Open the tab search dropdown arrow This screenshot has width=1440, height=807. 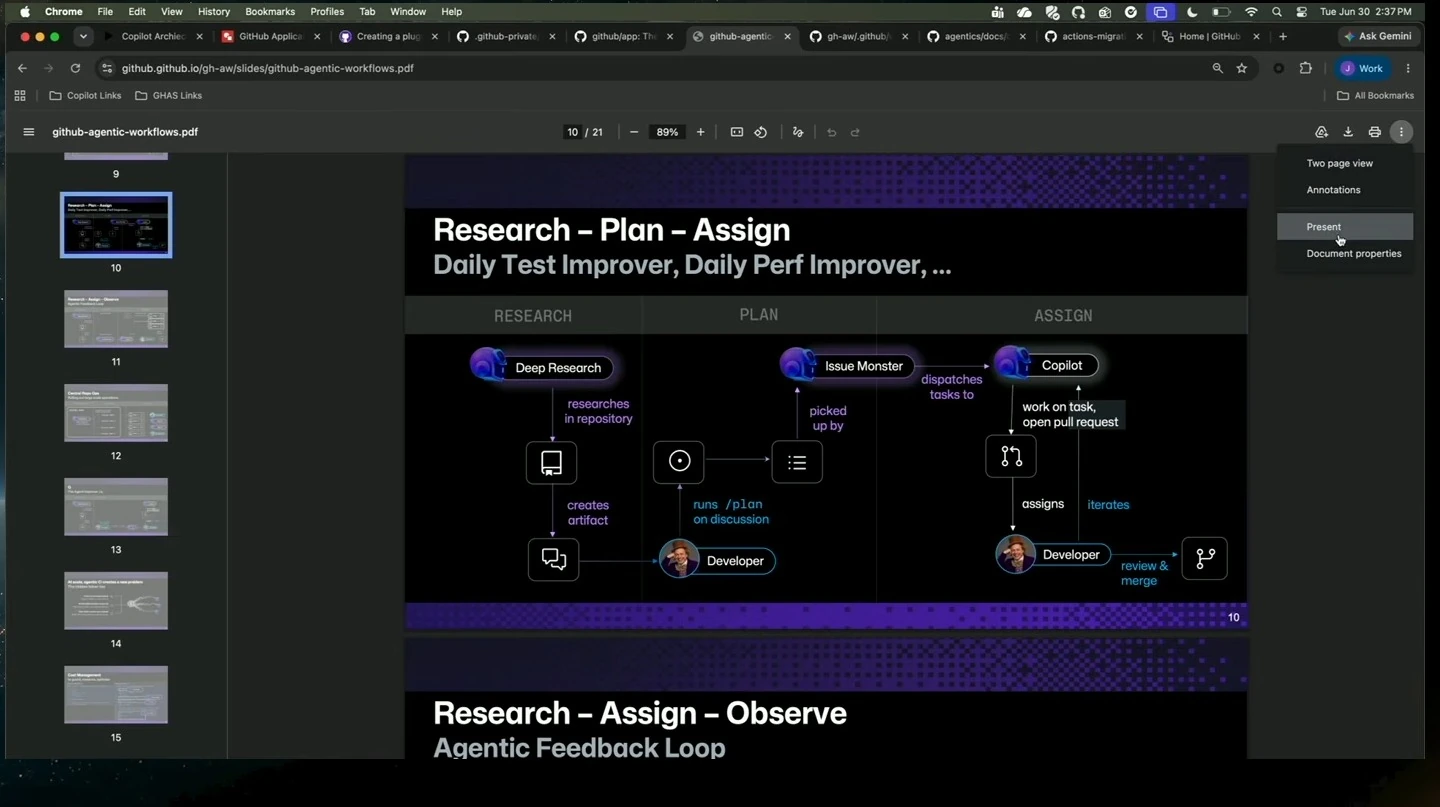point(83,36)
